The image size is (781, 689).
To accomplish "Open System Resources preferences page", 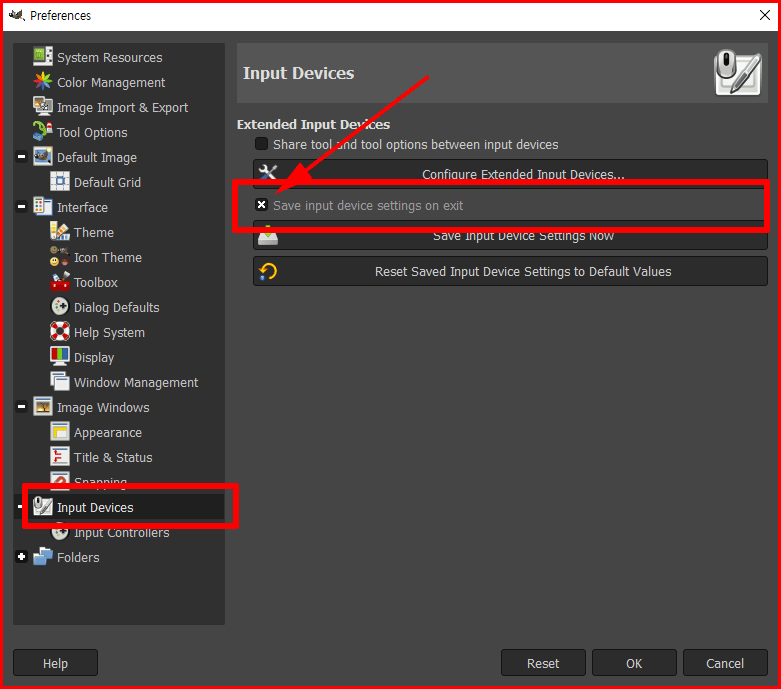I will (x=110, y=58).
